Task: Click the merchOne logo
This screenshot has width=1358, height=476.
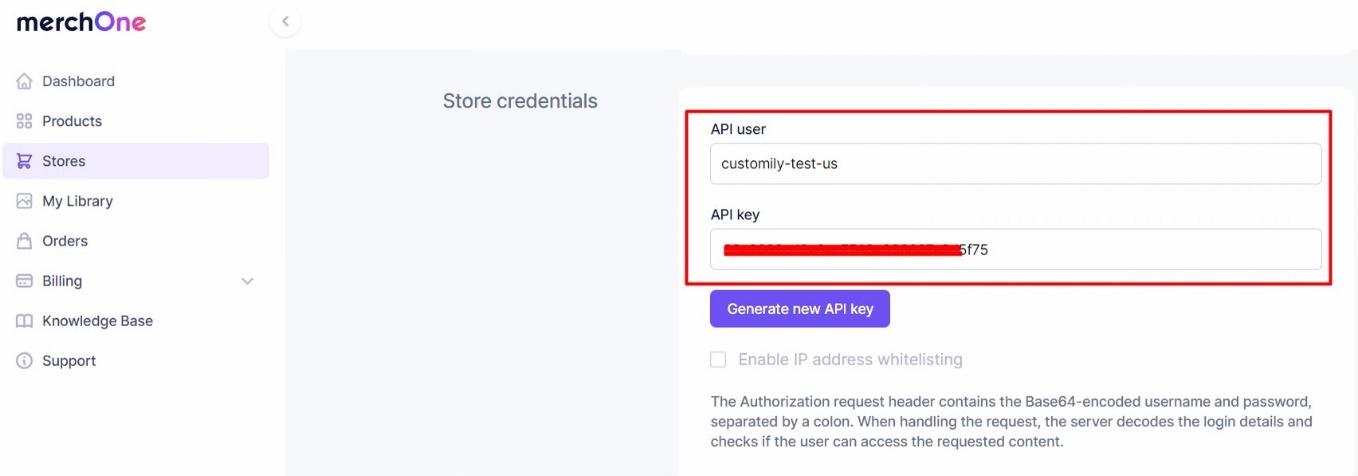Action: 82,21
